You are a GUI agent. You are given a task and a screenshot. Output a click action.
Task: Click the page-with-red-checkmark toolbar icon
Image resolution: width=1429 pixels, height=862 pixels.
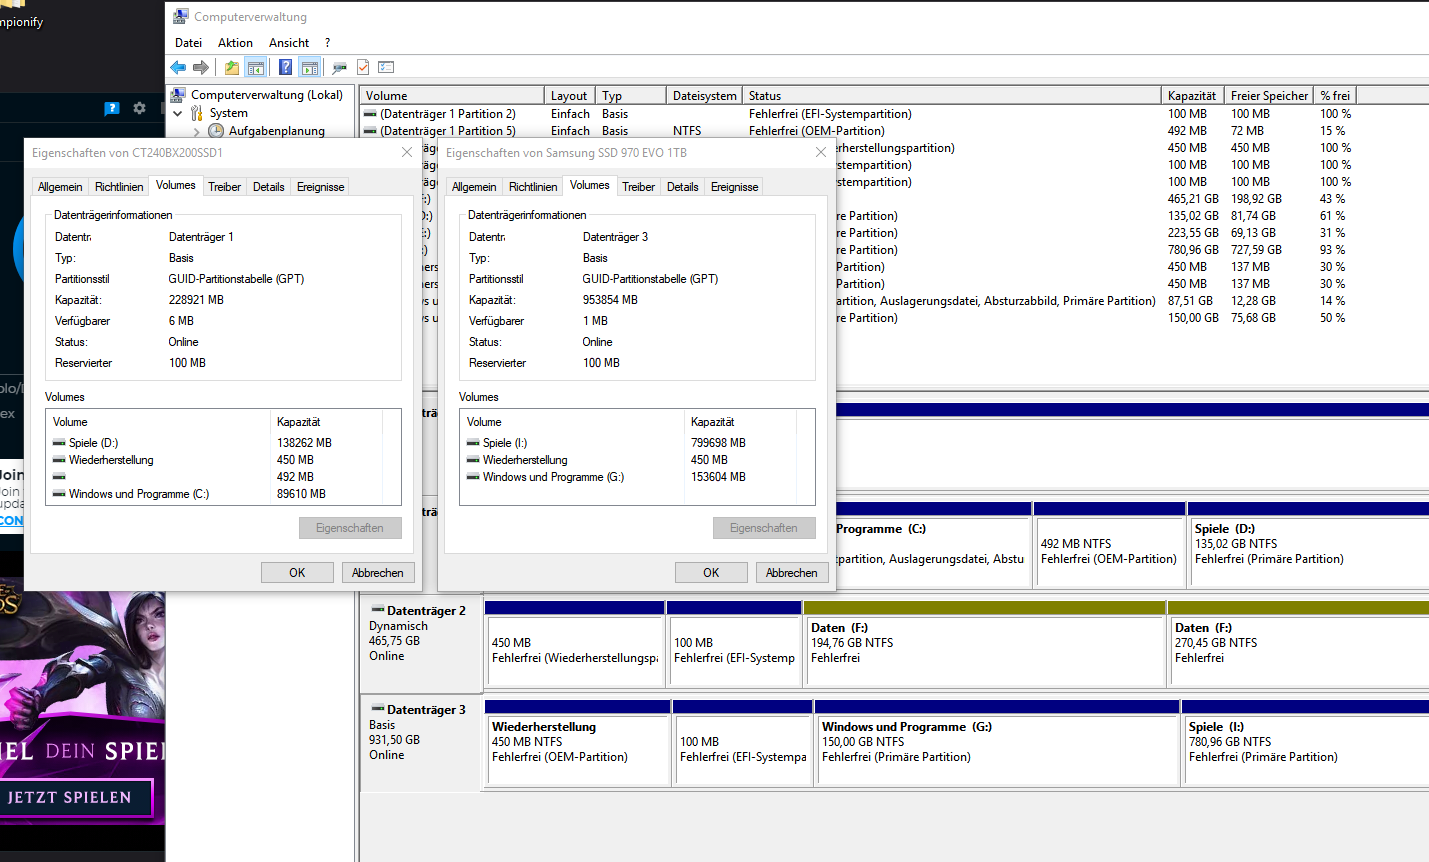(x=363, y=67)
